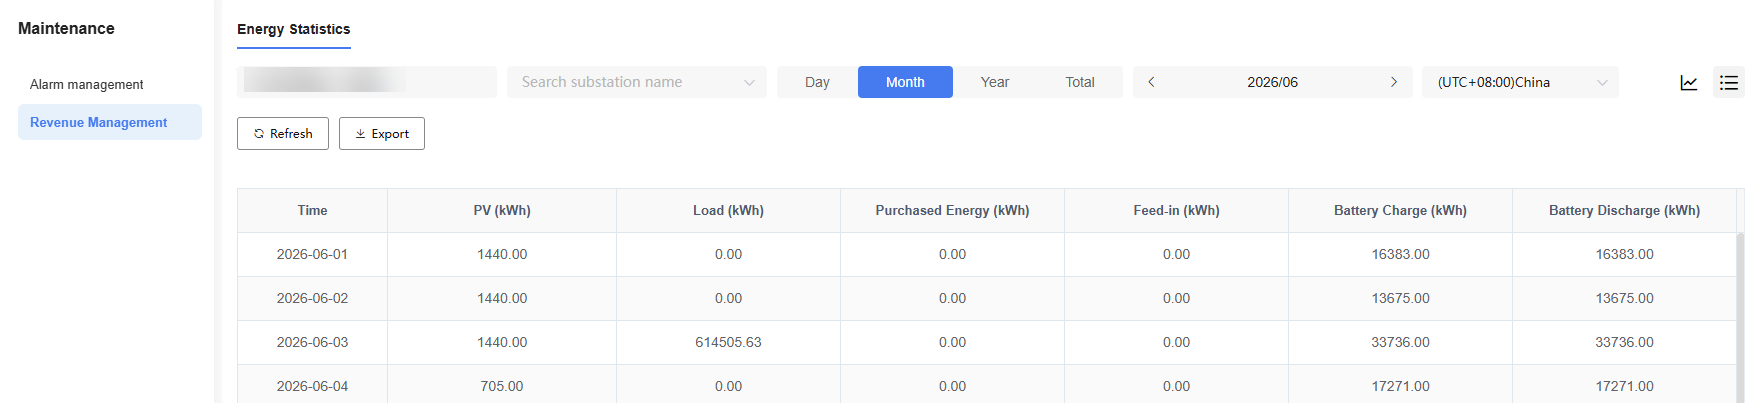This screenshot has height=403, width=1760.
Task: Click the Export button
Action: coord(382,133)
